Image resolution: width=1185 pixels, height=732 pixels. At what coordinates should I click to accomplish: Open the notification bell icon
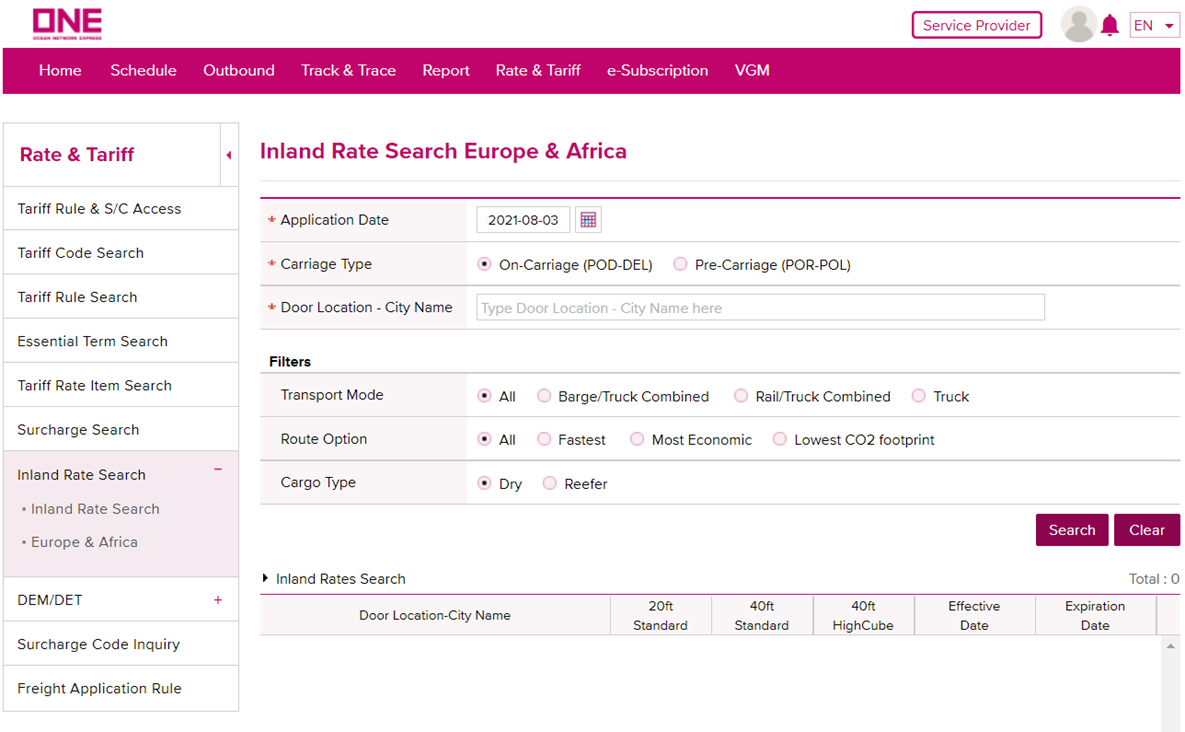pos(1109,26)
